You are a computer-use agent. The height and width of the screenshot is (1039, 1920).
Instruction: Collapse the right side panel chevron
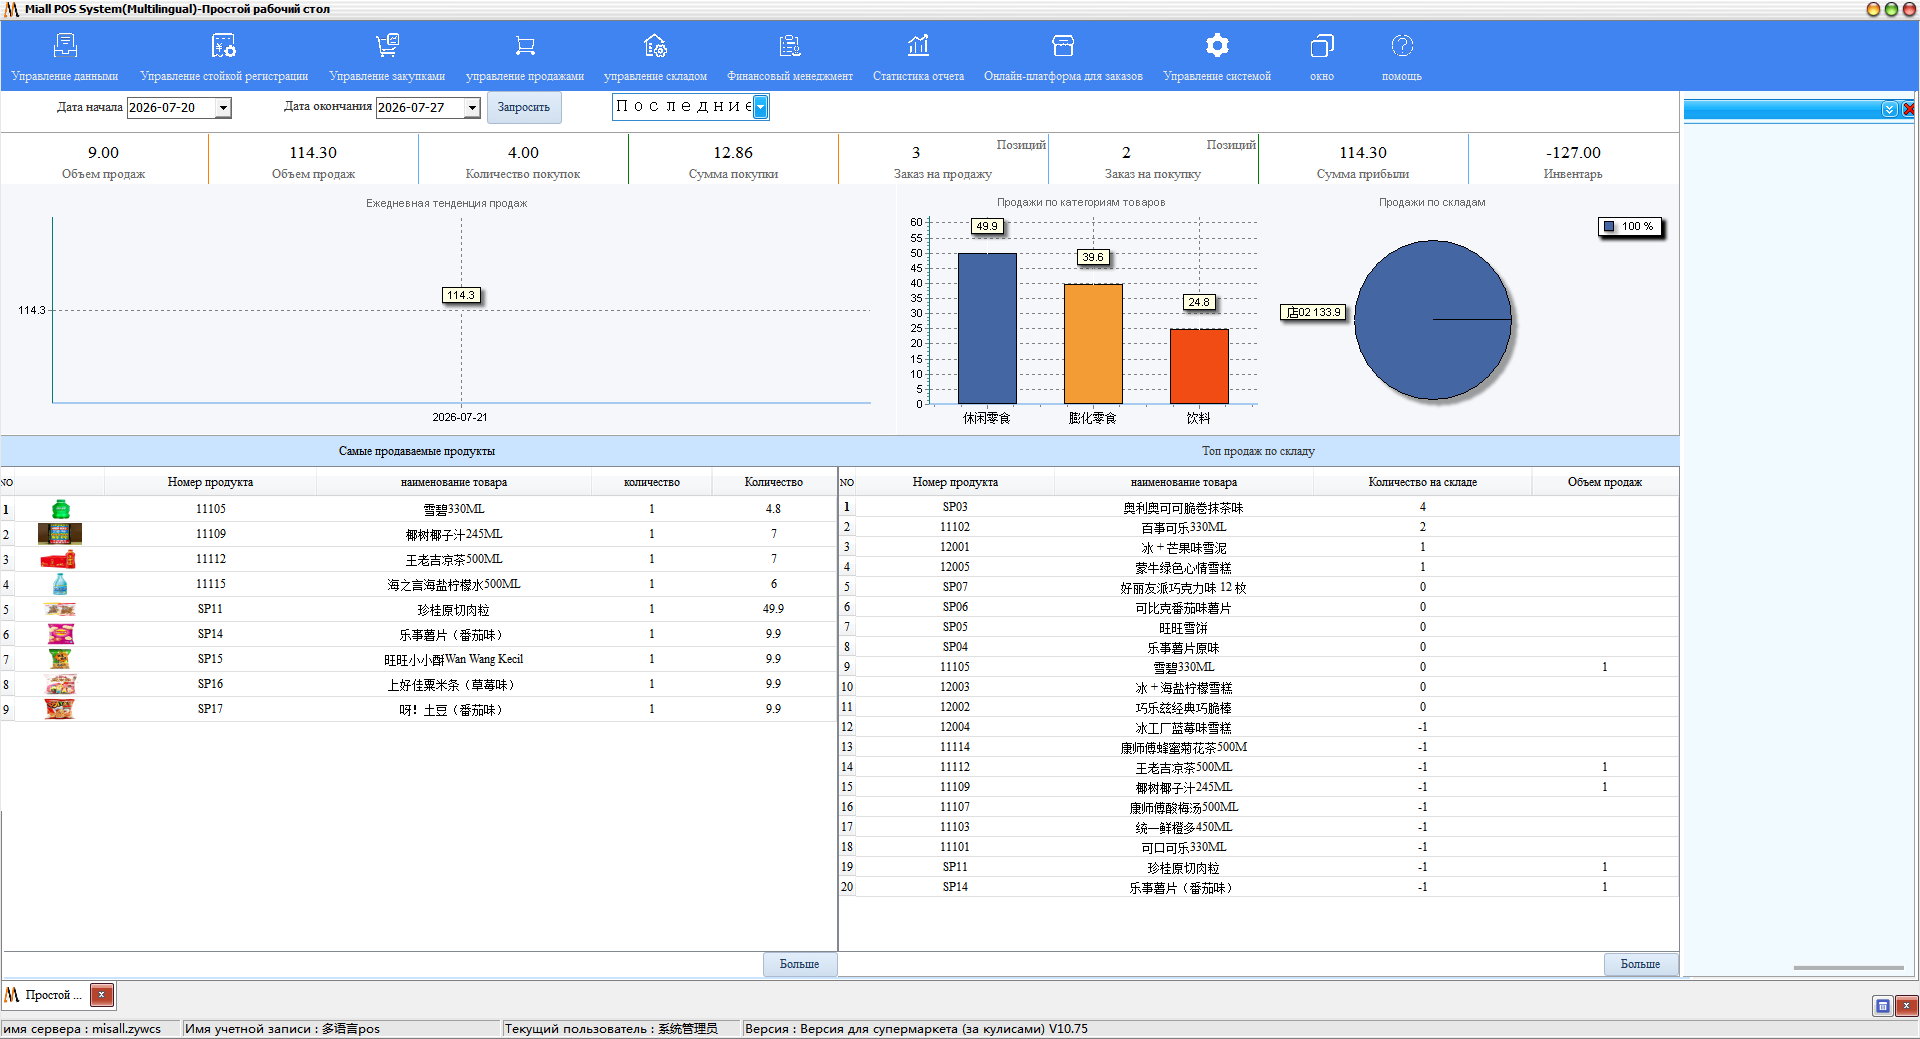click(x=1889, y=109)
